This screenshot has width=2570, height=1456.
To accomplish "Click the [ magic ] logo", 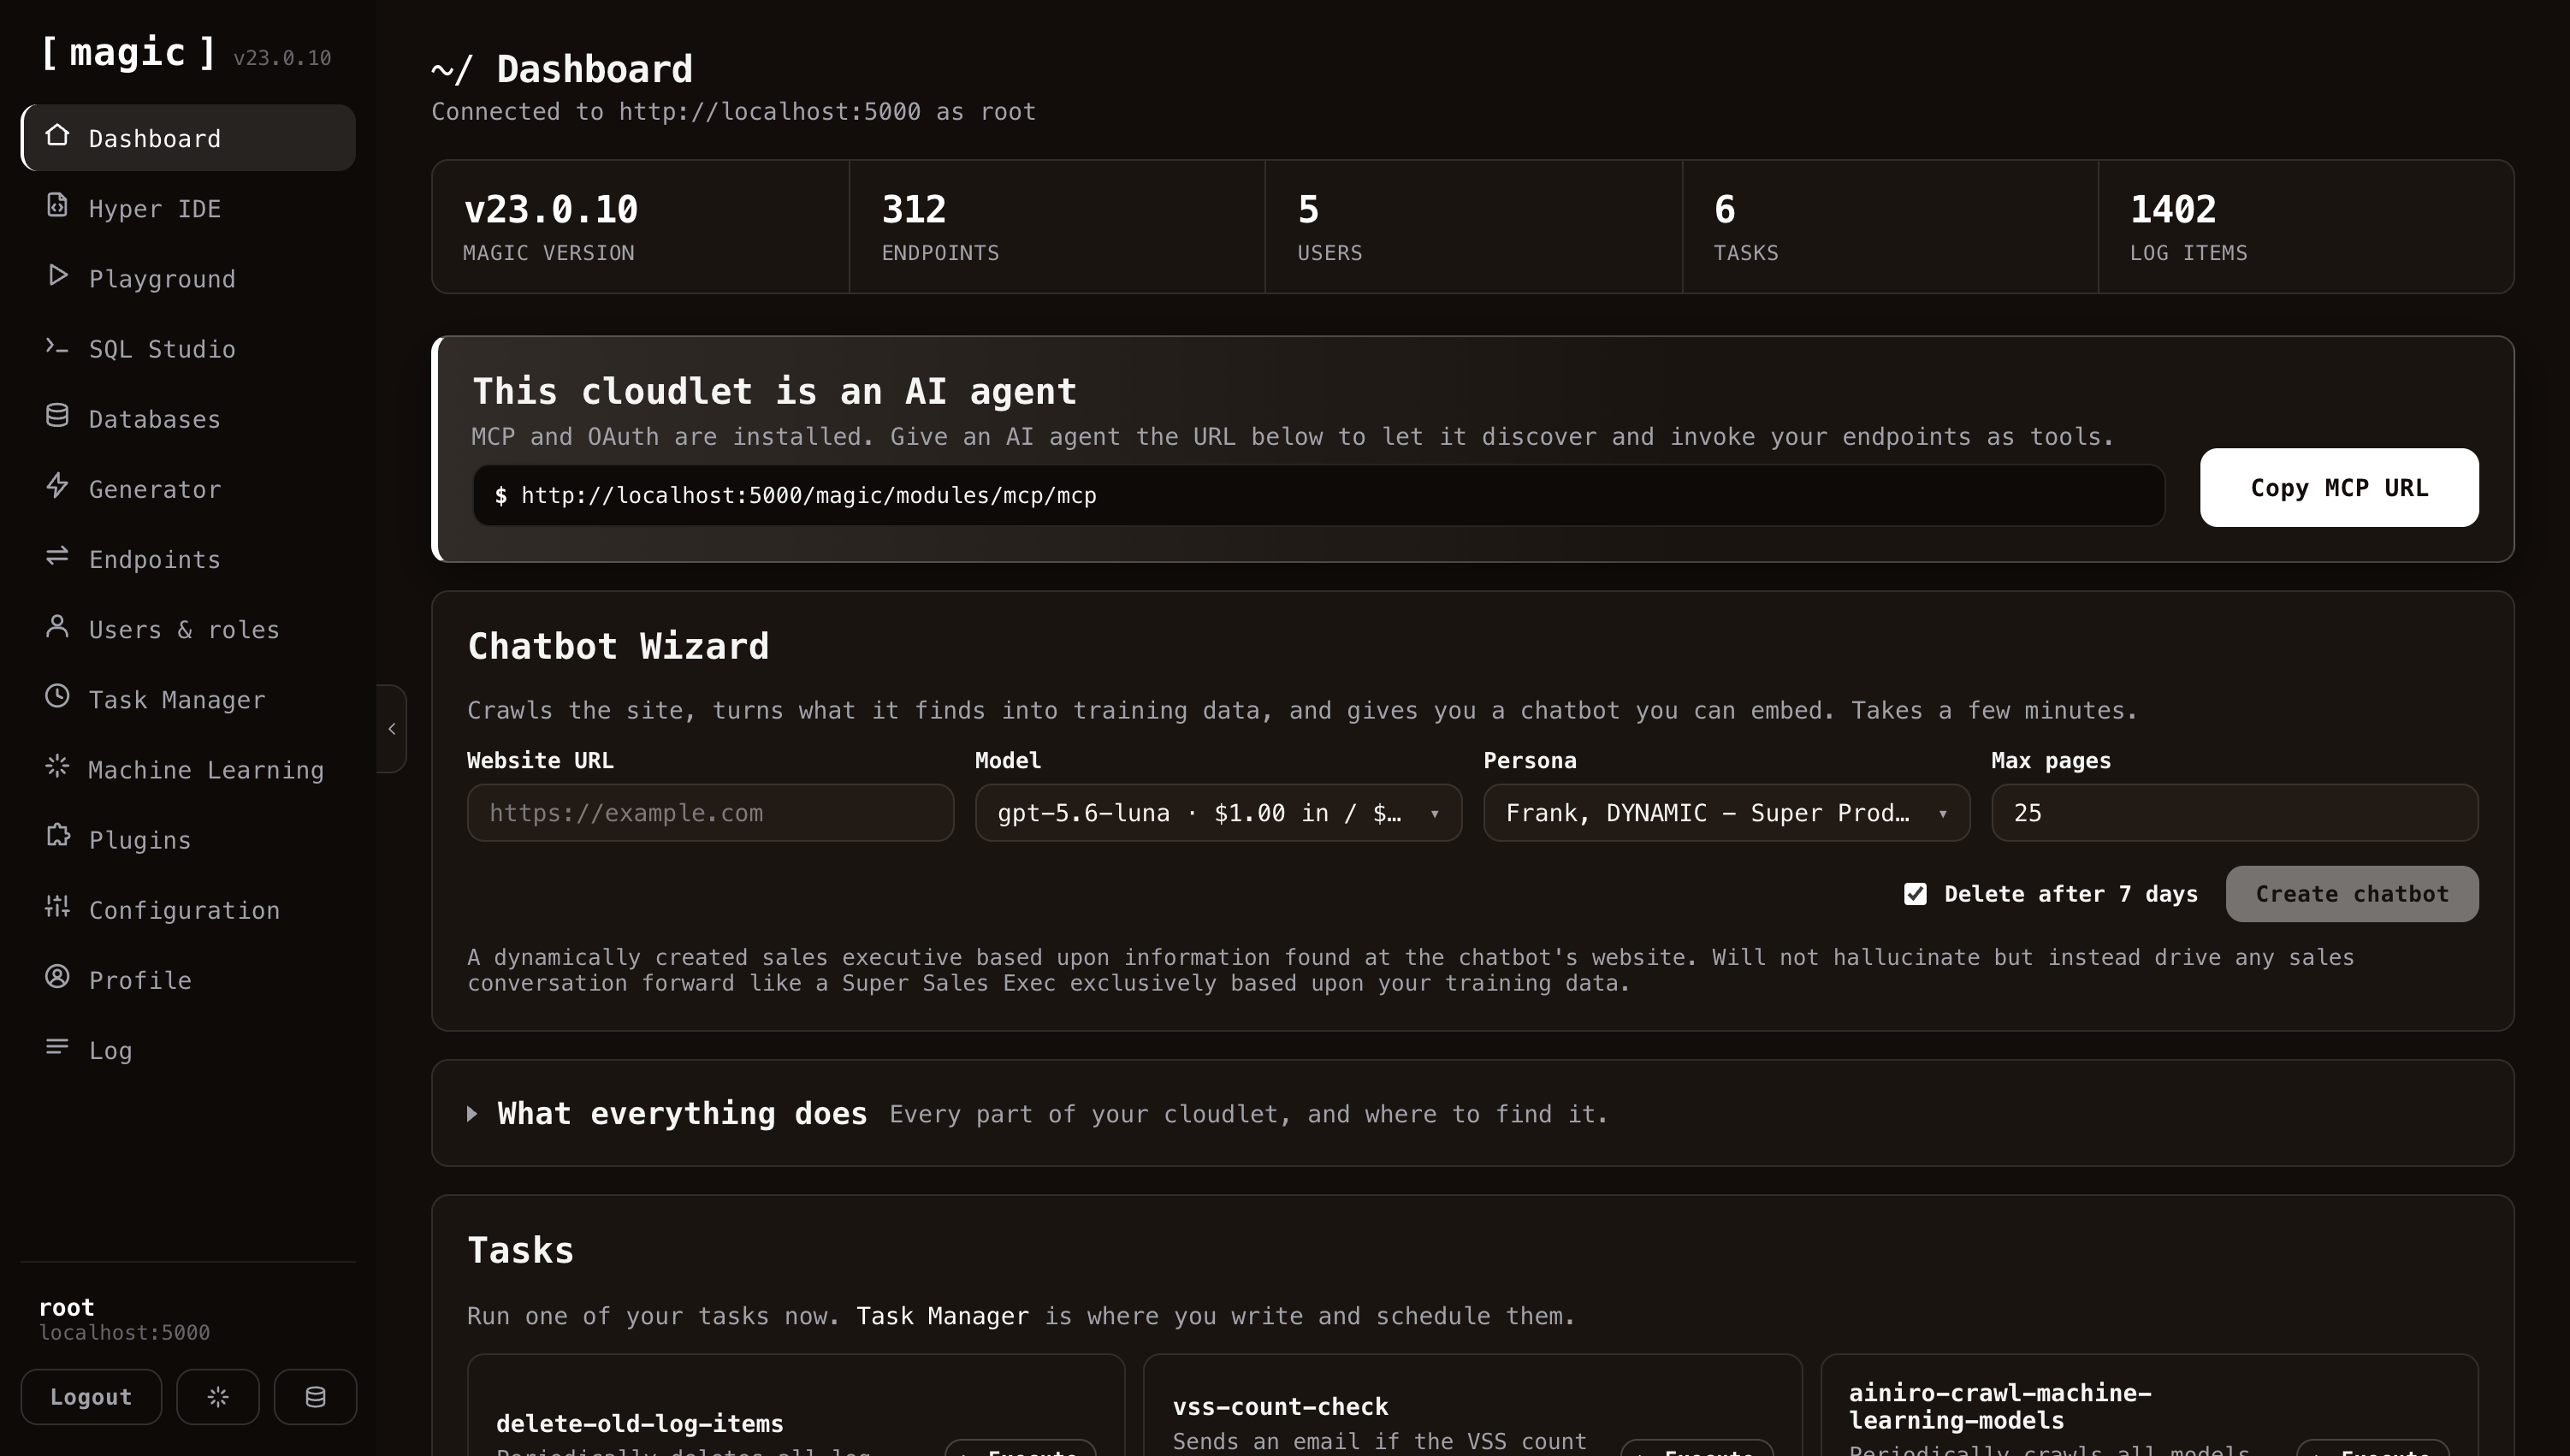I will 128,51.
